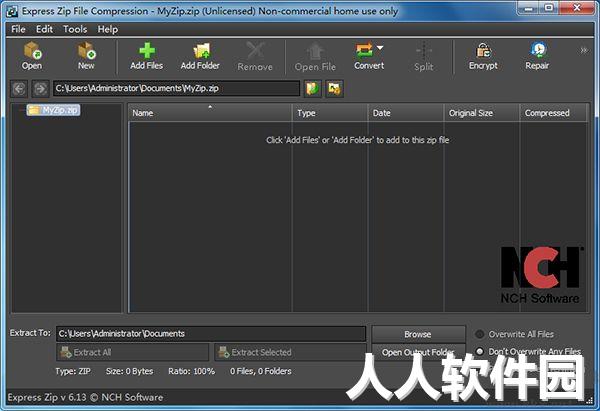The width and height of the screenshot is (600, 411).
Task: Create a new archive with New
Action: pyautogui.click(x=86, y=56)
